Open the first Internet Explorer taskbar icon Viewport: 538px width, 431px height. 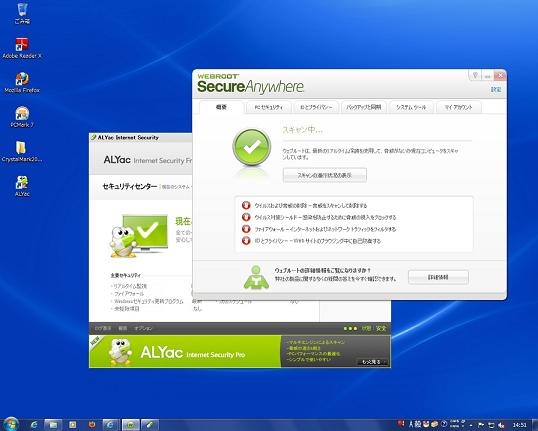[34, 424]
